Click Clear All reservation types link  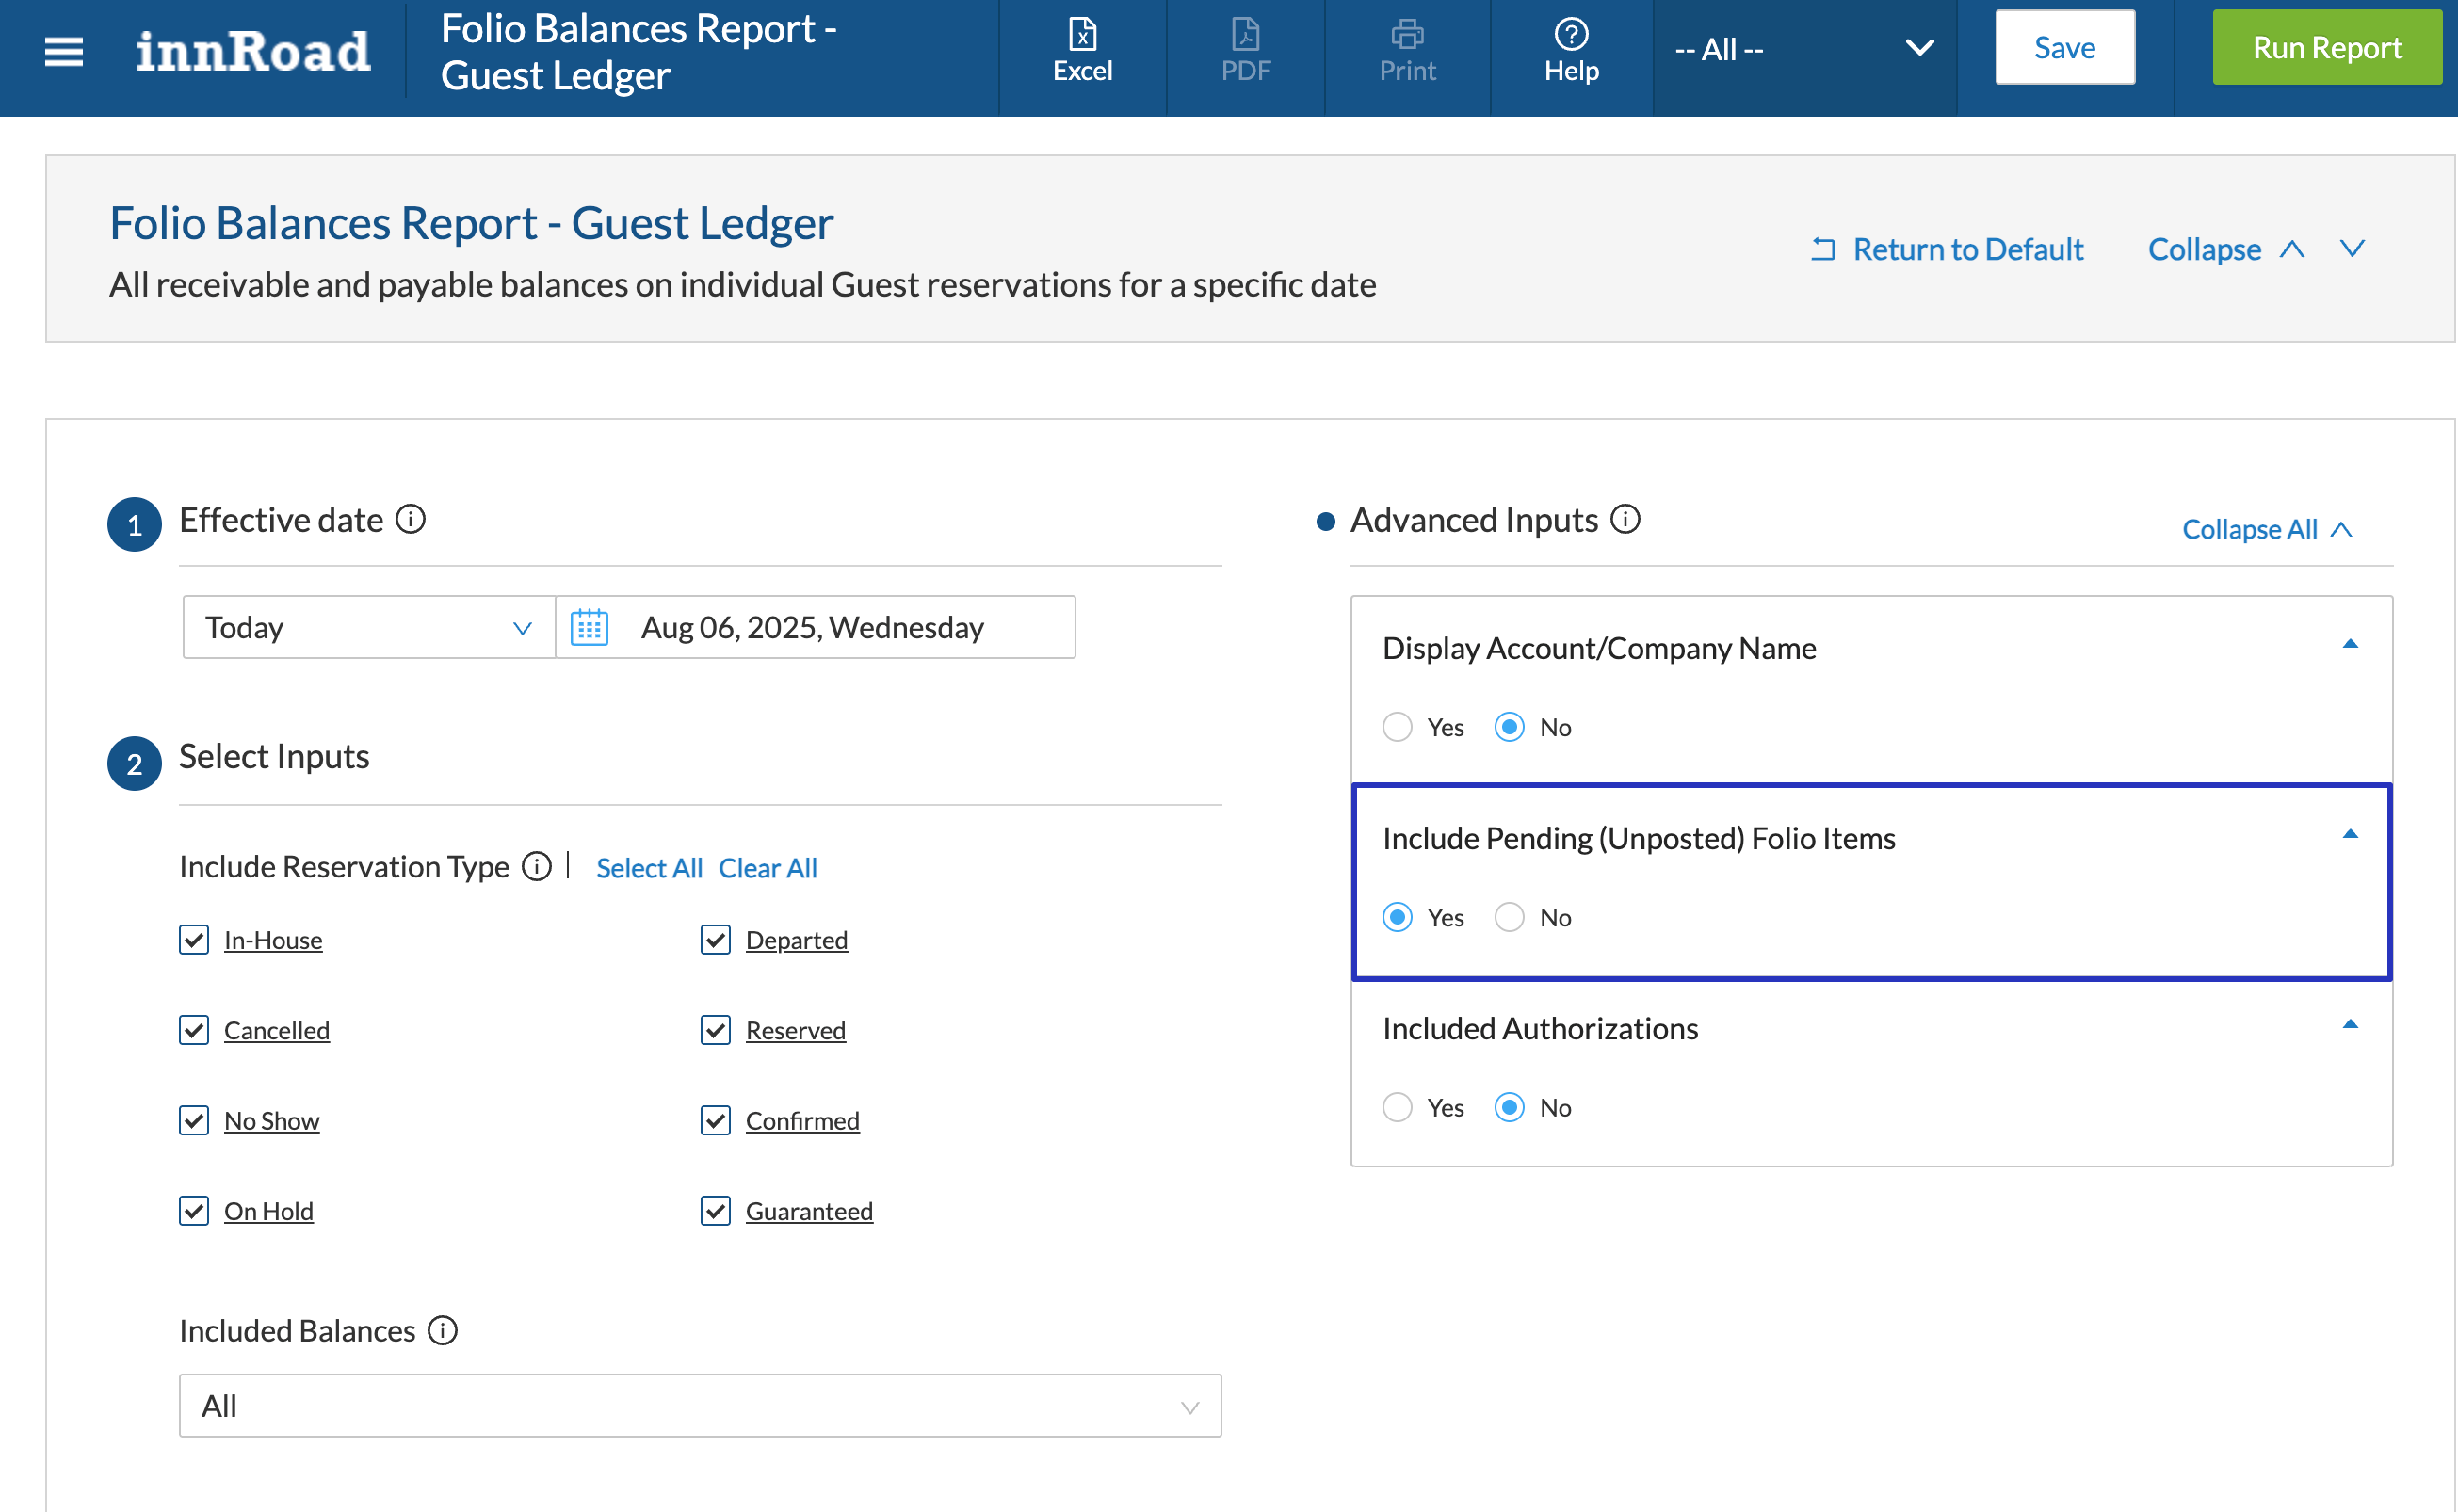[x=767, y=868]
